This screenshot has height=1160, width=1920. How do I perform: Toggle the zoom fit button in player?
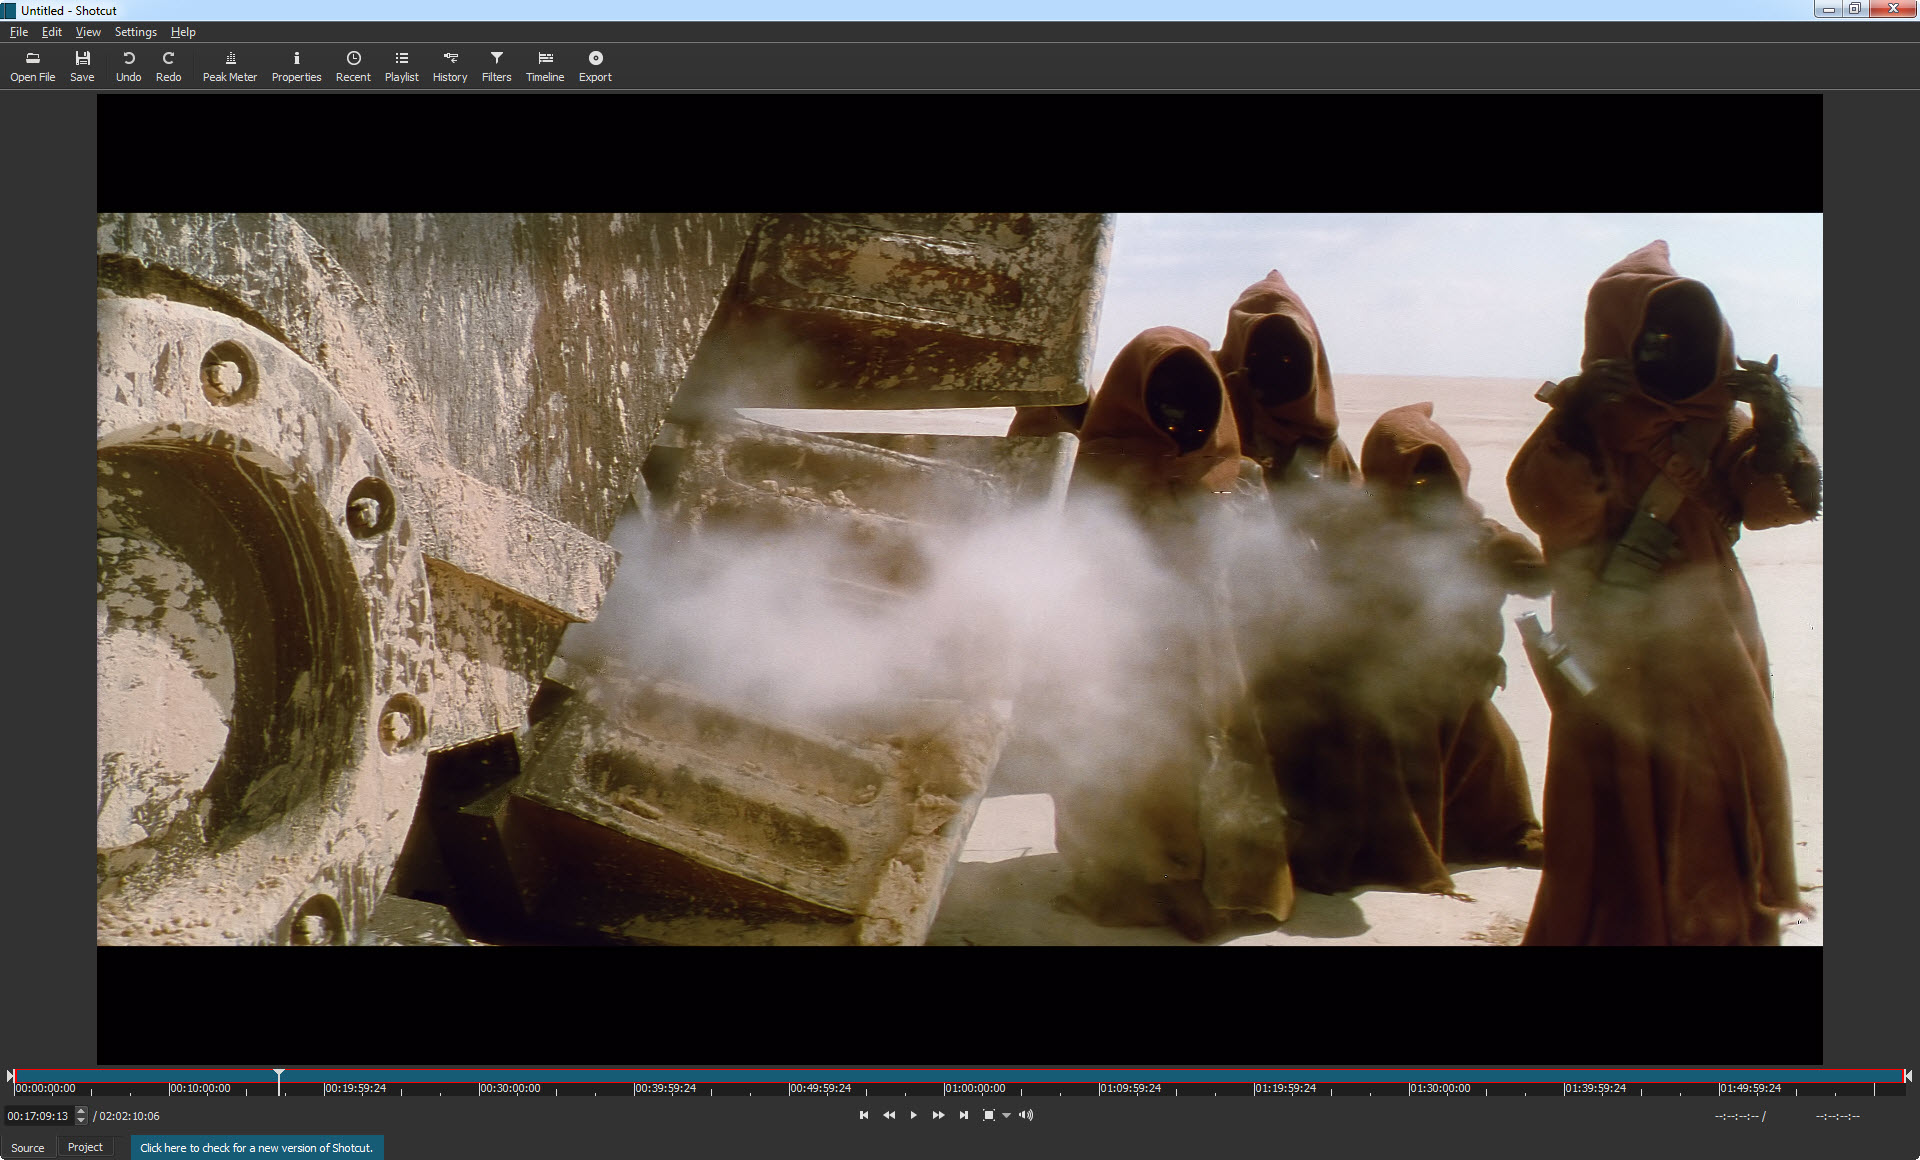[988, 1115]
